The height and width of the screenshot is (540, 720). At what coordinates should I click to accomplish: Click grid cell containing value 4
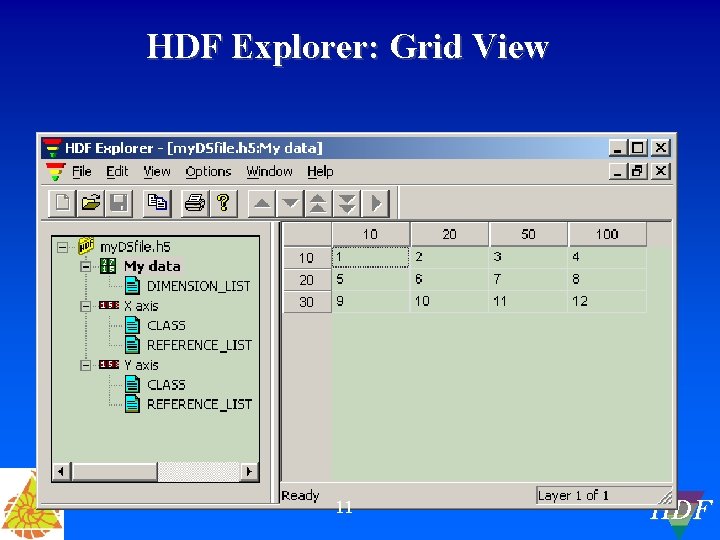(608, 257)
